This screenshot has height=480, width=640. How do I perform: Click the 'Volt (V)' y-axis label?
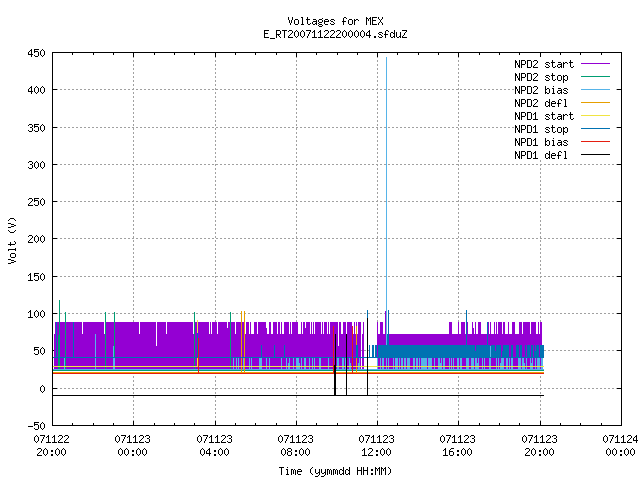pyautogui.click(x=12, y=240)
